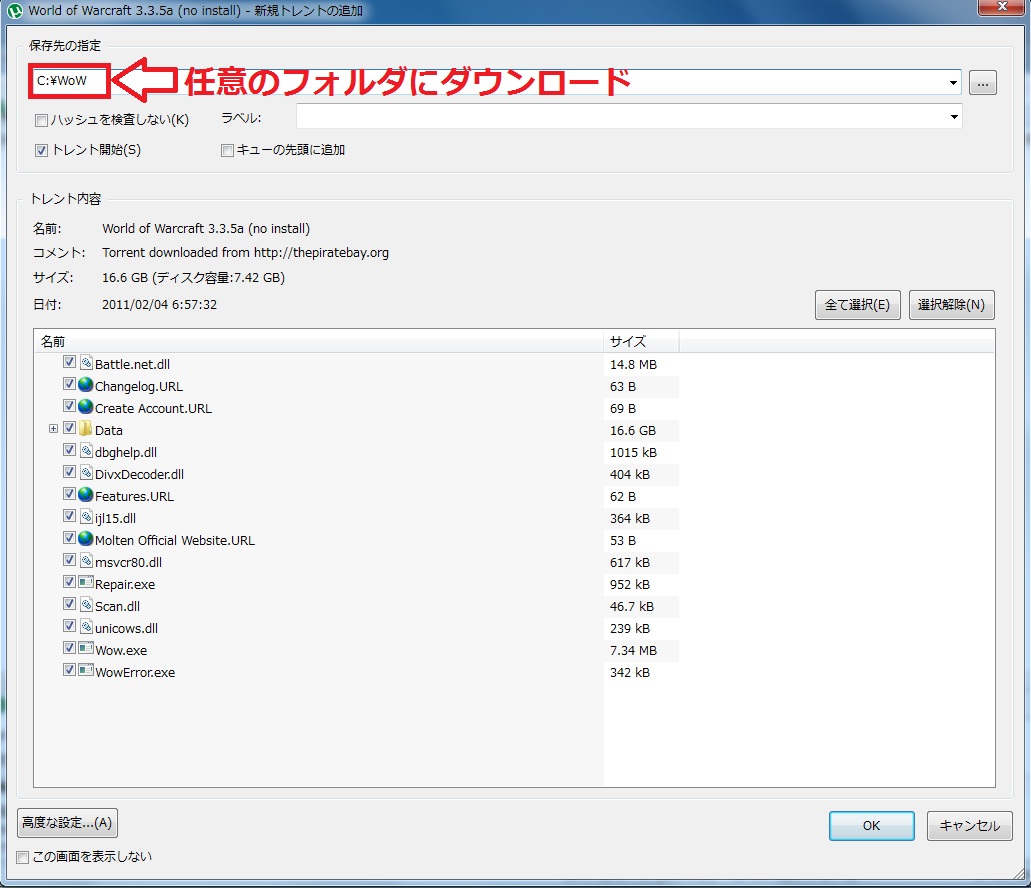Screen dimensions: 1031x888
Task: Open the ラベル dropdown list
Action: pyautogui.click(x=953, y=117)
